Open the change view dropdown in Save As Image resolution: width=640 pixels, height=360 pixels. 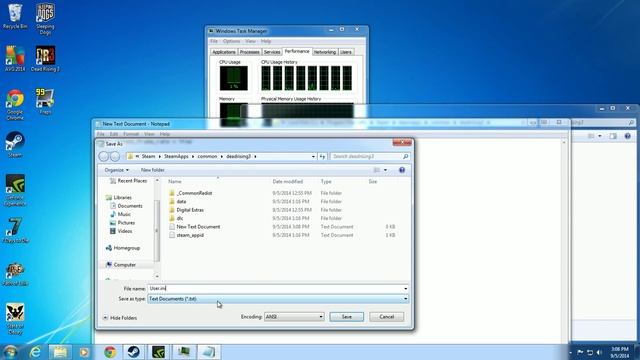coord(385,170)
